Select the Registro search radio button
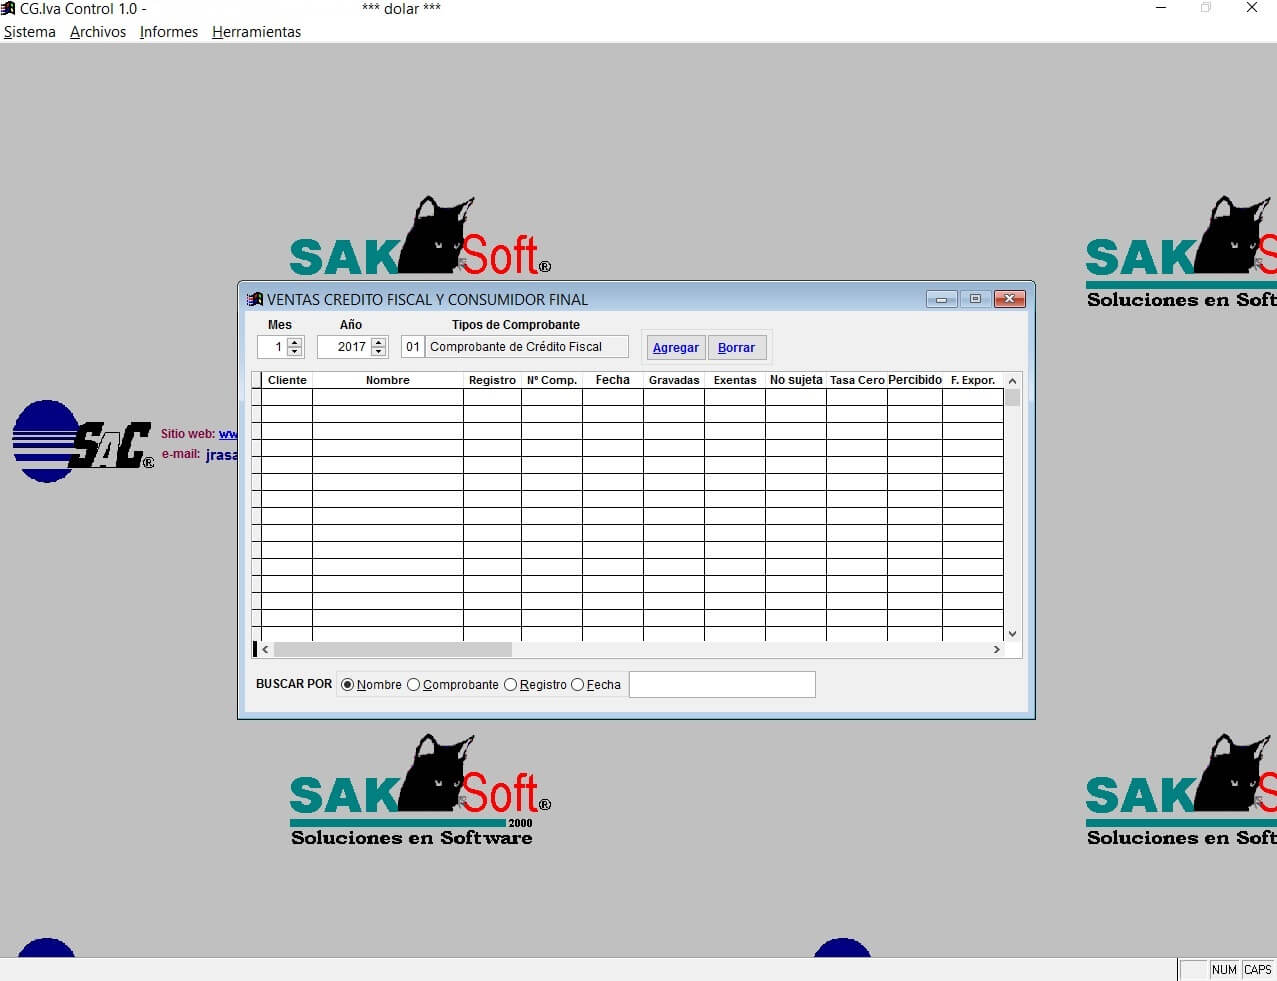Viewport: 1277px width, 981px height. [x=511, y=685]
